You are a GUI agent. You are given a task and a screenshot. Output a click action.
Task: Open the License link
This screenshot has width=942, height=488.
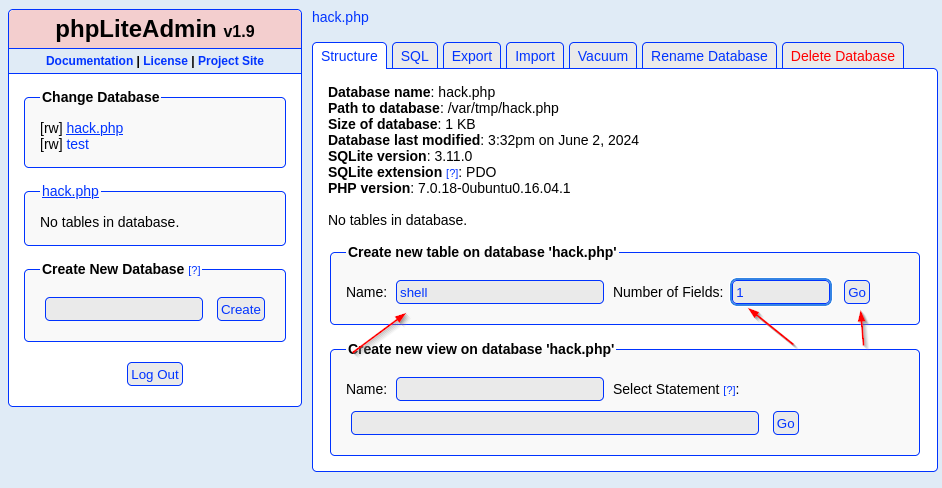[165, 61]
